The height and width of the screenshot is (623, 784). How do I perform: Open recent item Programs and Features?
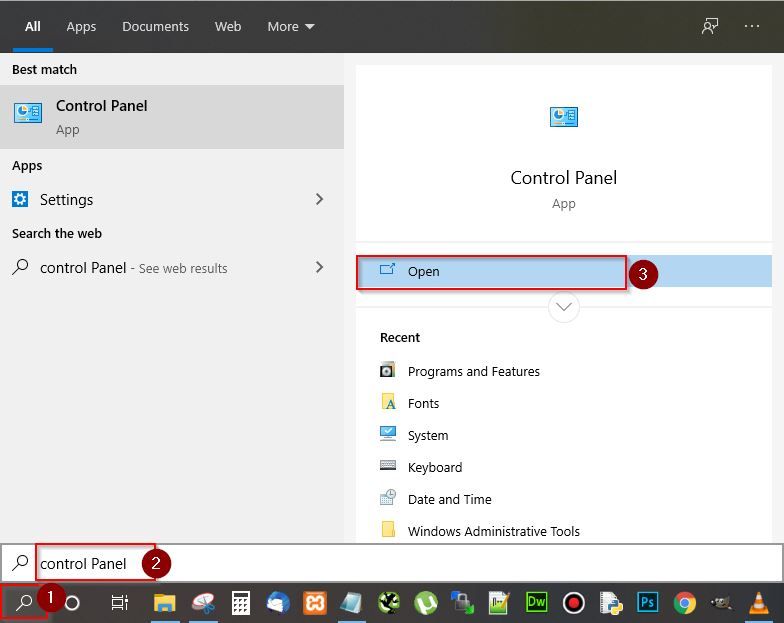coord(474,372)
